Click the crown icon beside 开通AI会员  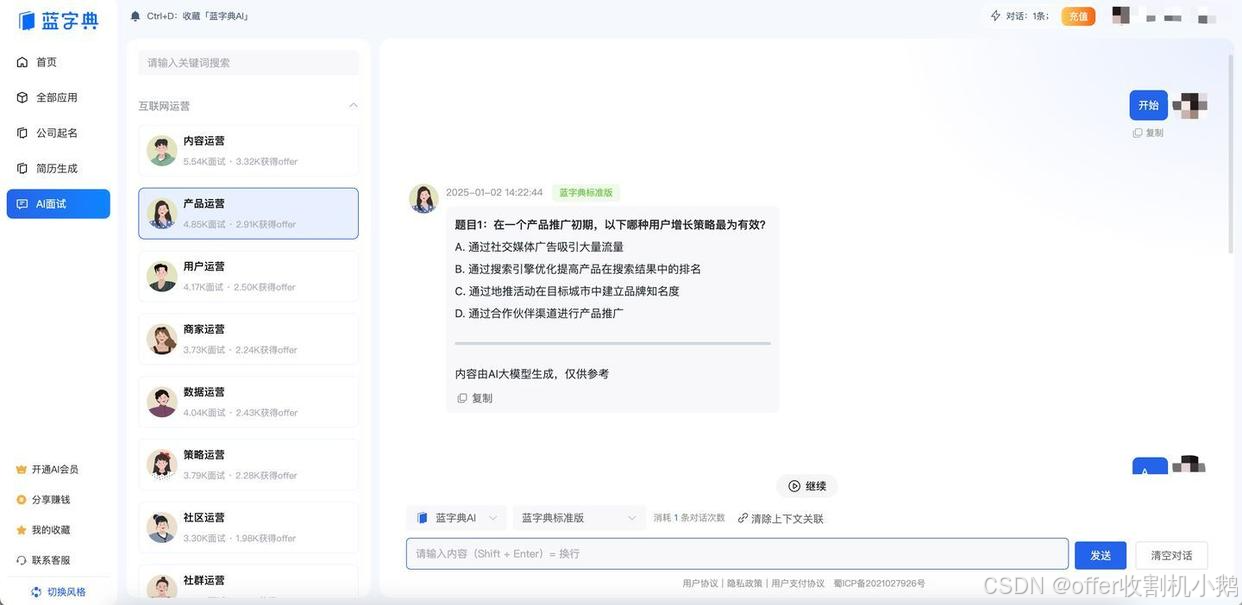(21, 469)
